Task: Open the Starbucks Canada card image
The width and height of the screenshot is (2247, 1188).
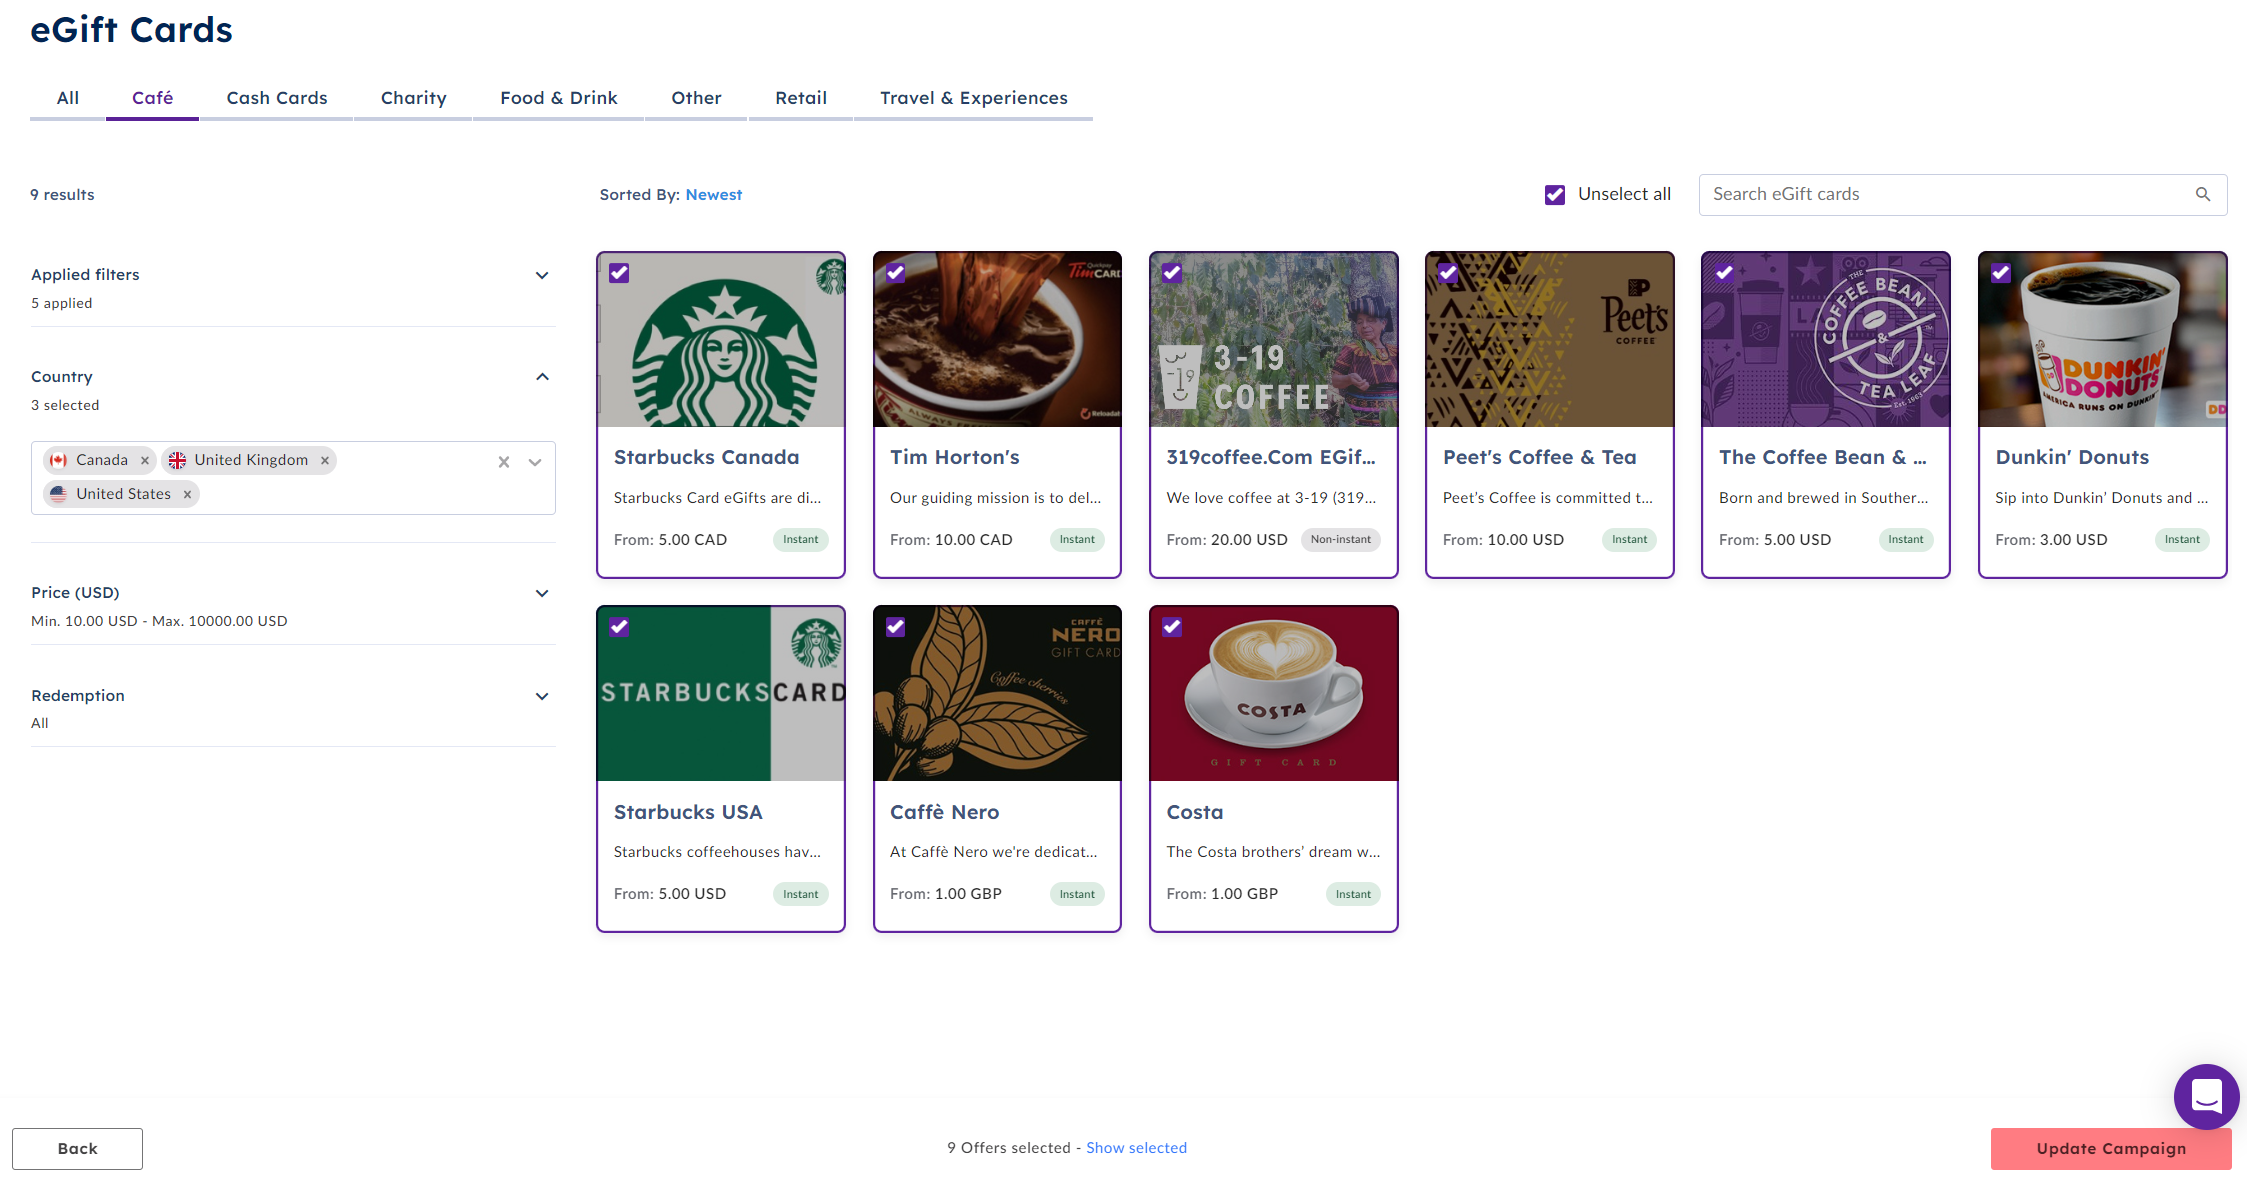Action: (721, 340)
